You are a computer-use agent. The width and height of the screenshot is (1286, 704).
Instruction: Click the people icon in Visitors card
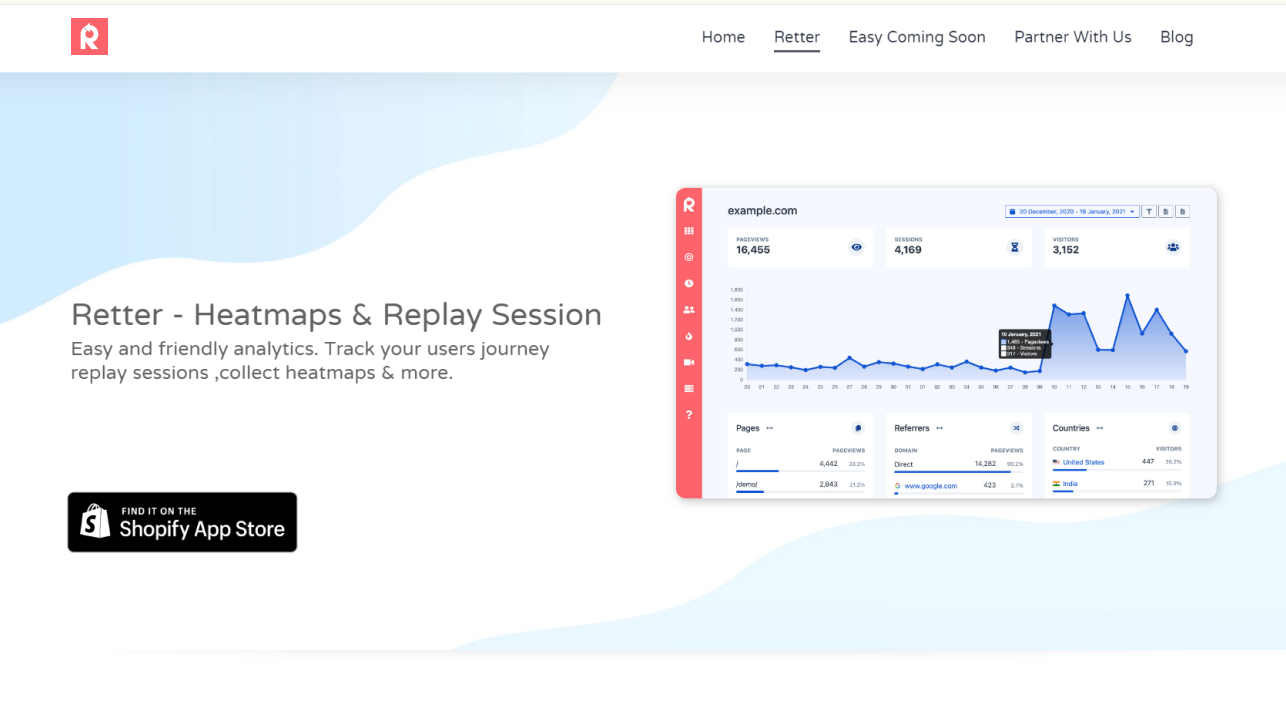pyautogui.click(x=1173, y=247)
